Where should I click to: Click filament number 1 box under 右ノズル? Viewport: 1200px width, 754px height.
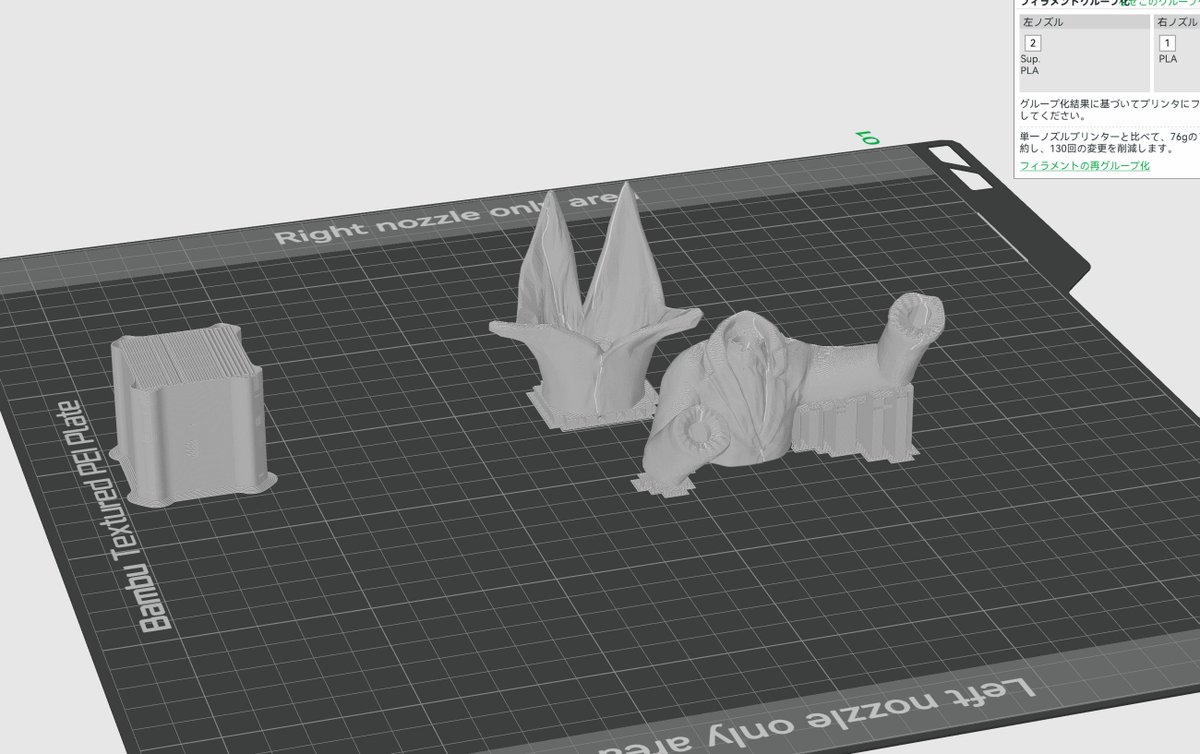[x=1167, y=43]
